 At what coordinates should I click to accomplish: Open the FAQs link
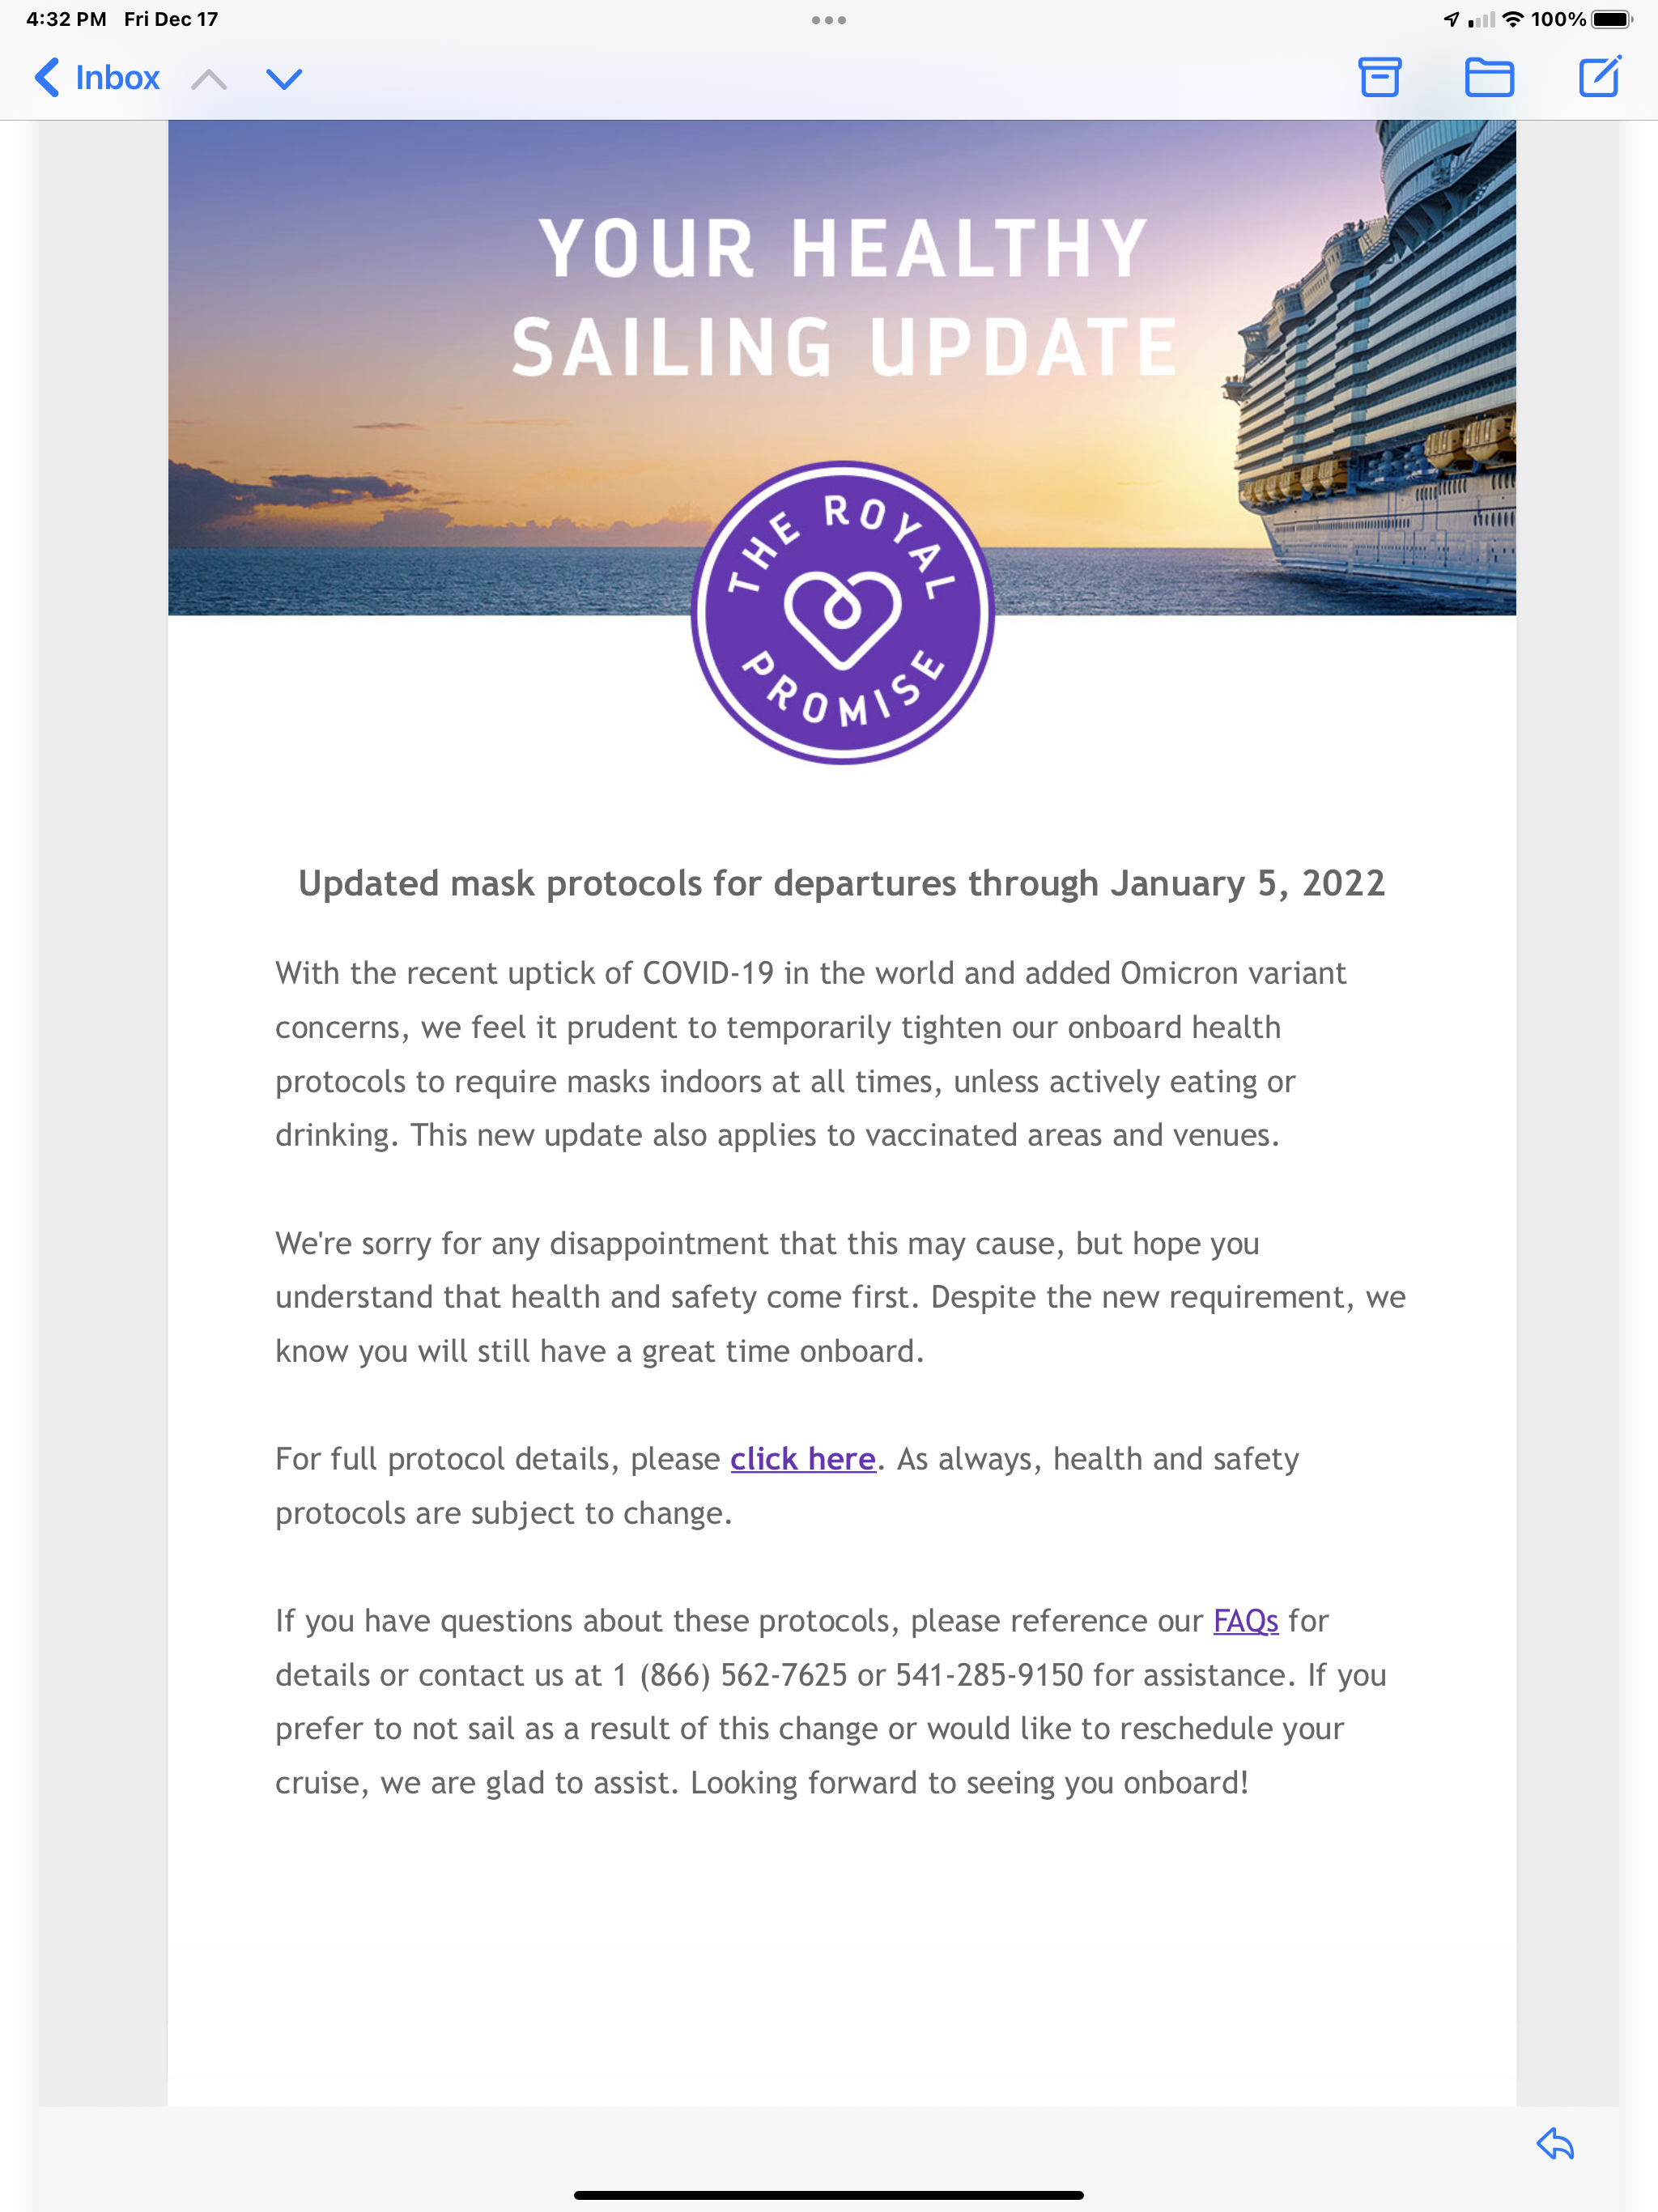pos(1245,1621)
